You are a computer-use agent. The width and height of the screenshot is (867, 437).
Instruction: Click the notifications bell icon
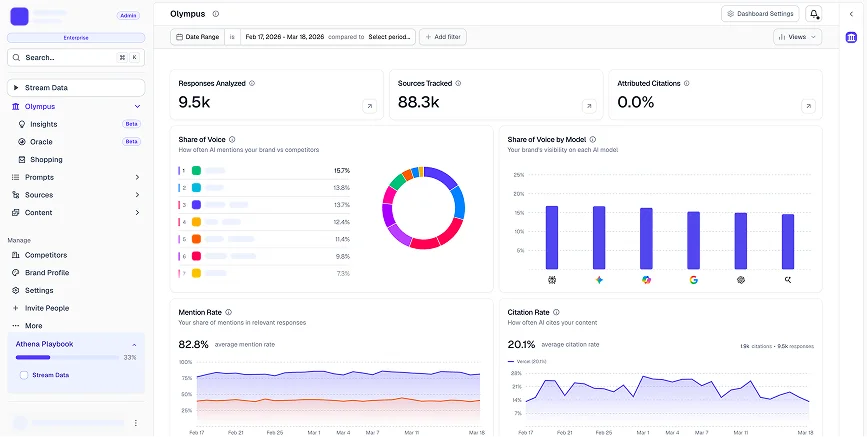tap(814, 14)
